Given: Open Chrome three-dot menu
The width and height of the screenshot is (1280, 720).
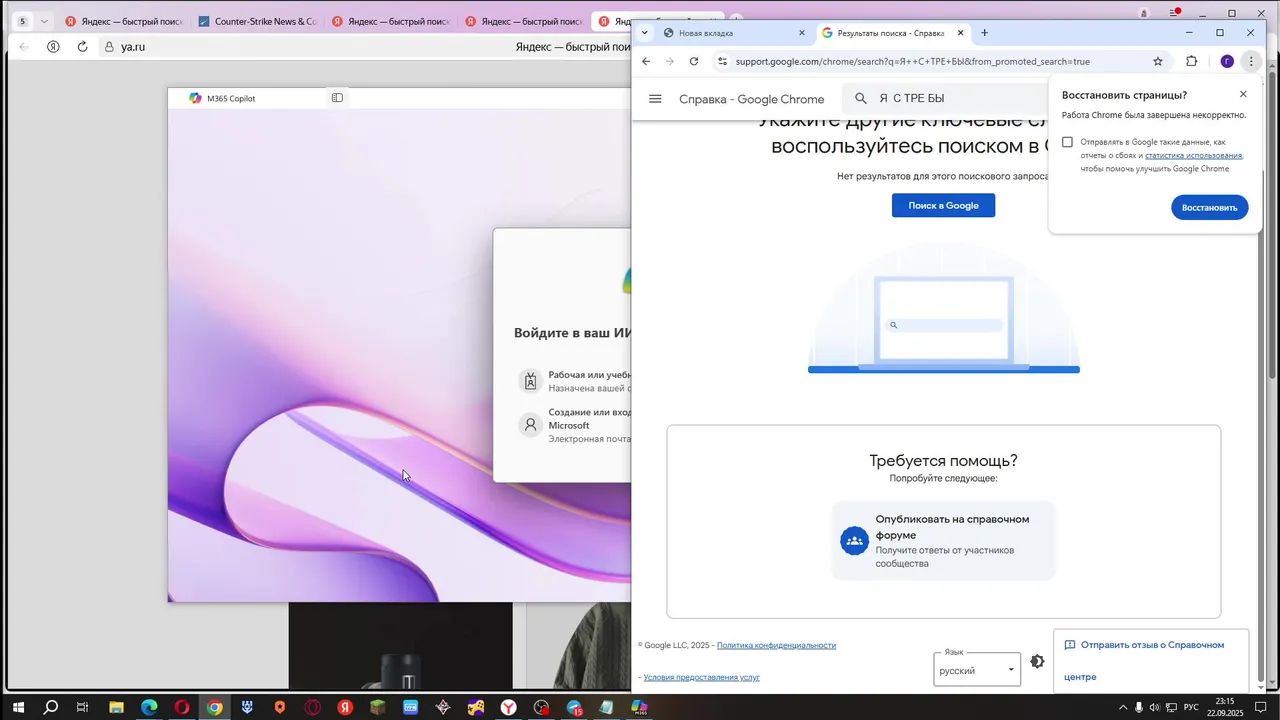Looking at the screenshot, I should click(1251, 61).
